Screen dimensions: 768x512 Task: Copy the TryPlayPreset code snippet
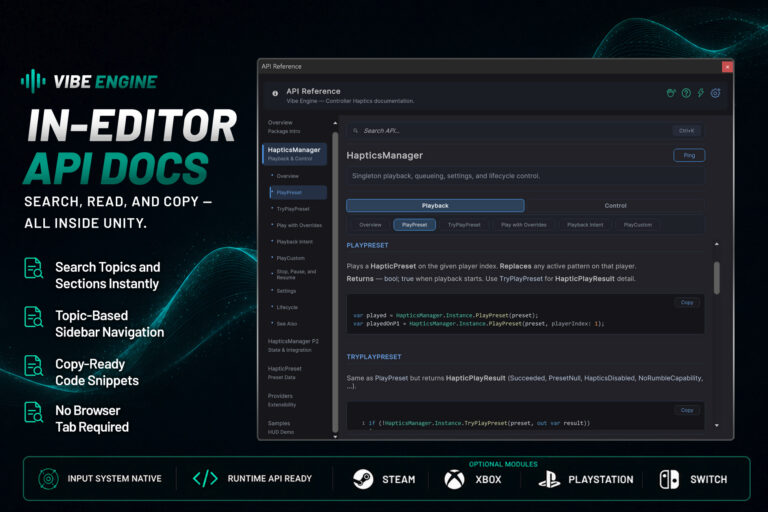(687, 410)
